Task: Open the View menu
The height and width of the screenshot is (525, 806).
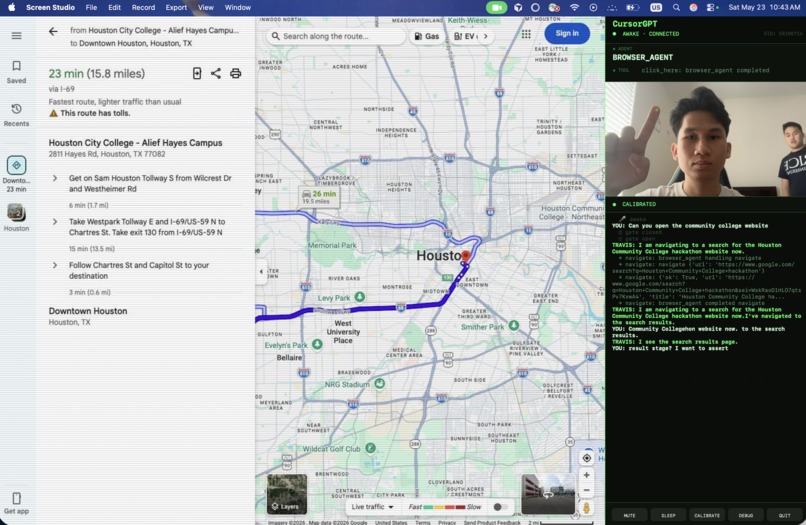Action: point(206,7)
